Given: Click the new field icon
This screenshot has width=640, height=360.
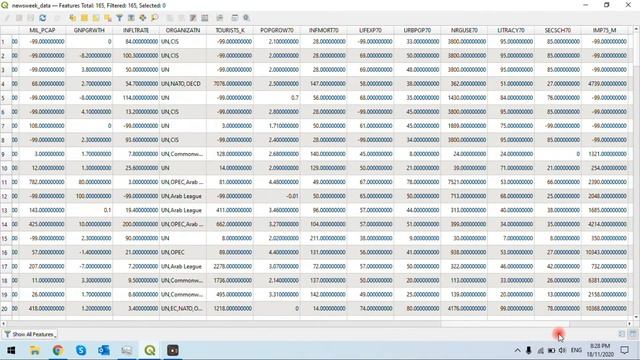Looking at the screenshot, I should tap(169, 18).
